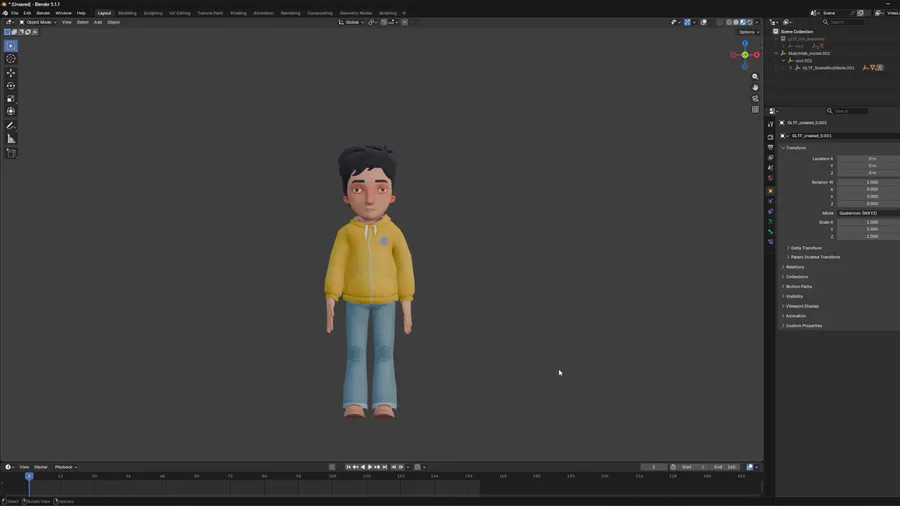Switch perspective/orthographic grid icon
This screenshot has height=506, width=900.
755,109
